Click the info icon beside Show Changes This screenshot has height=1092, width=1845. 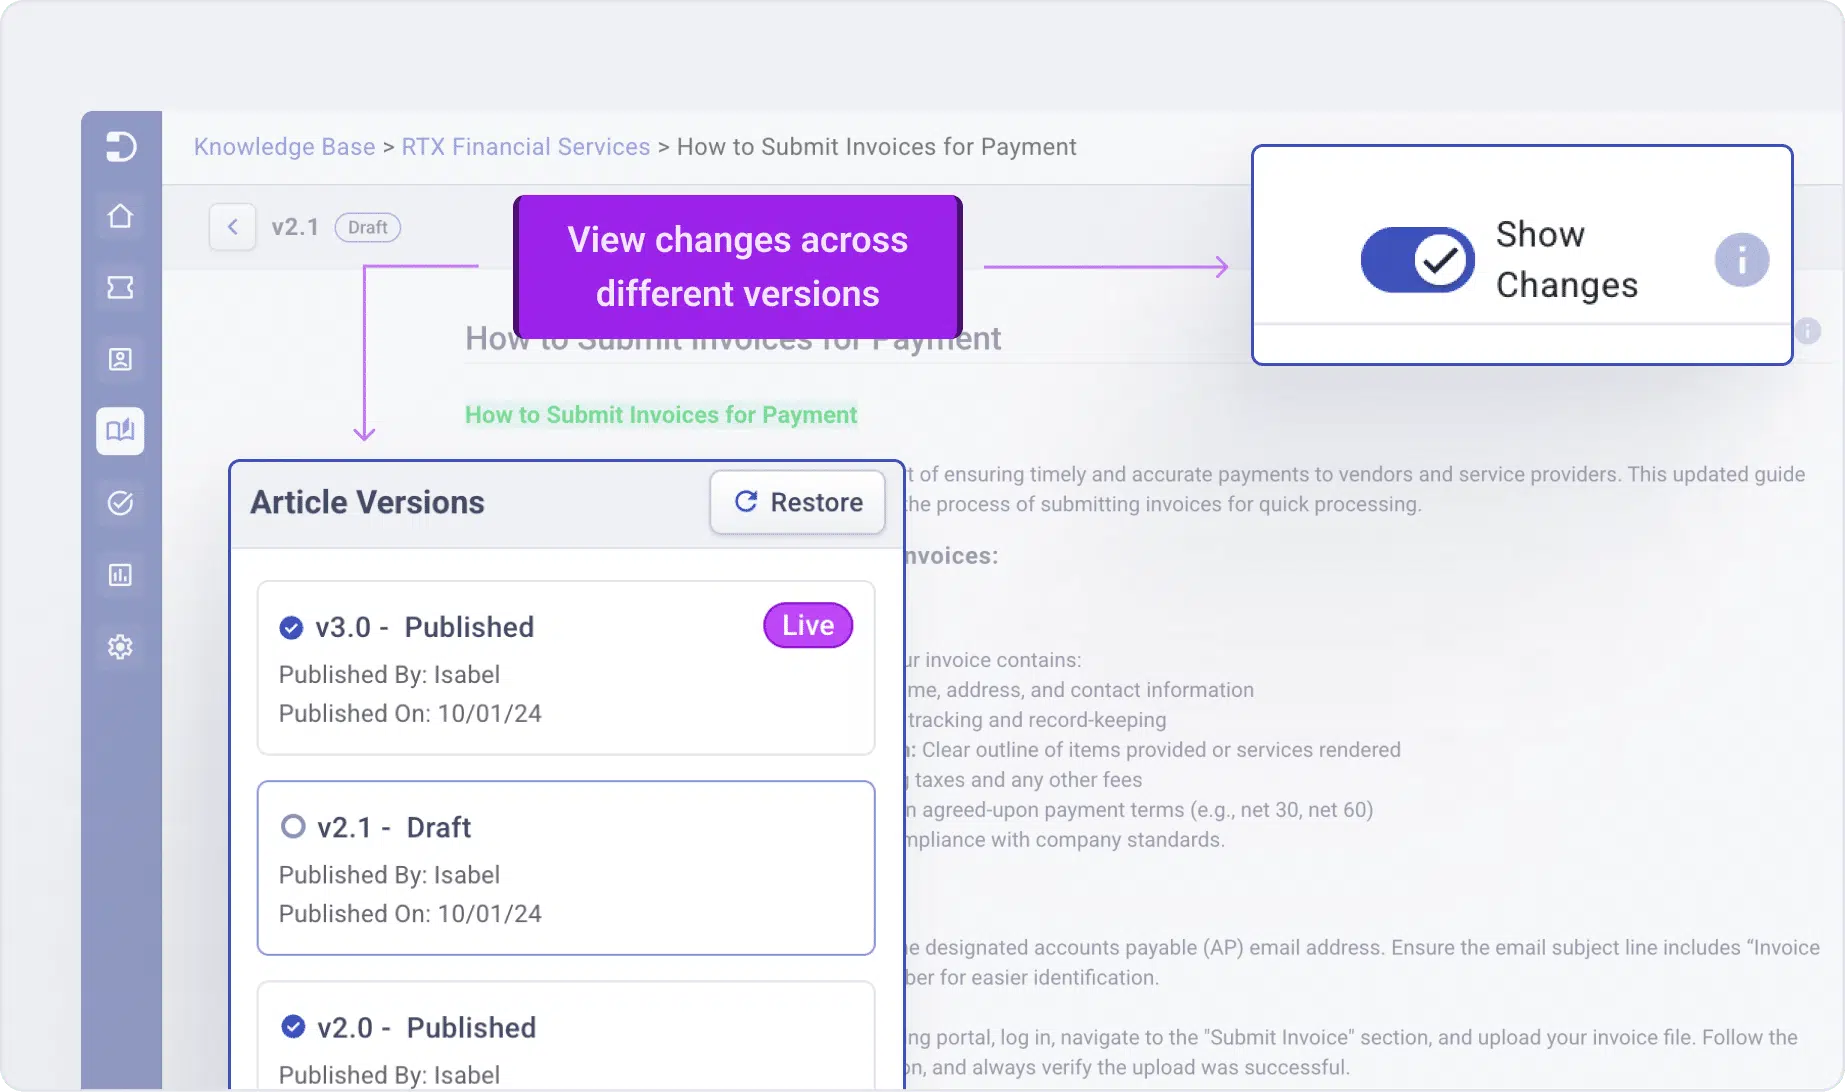pos(1741,260)
